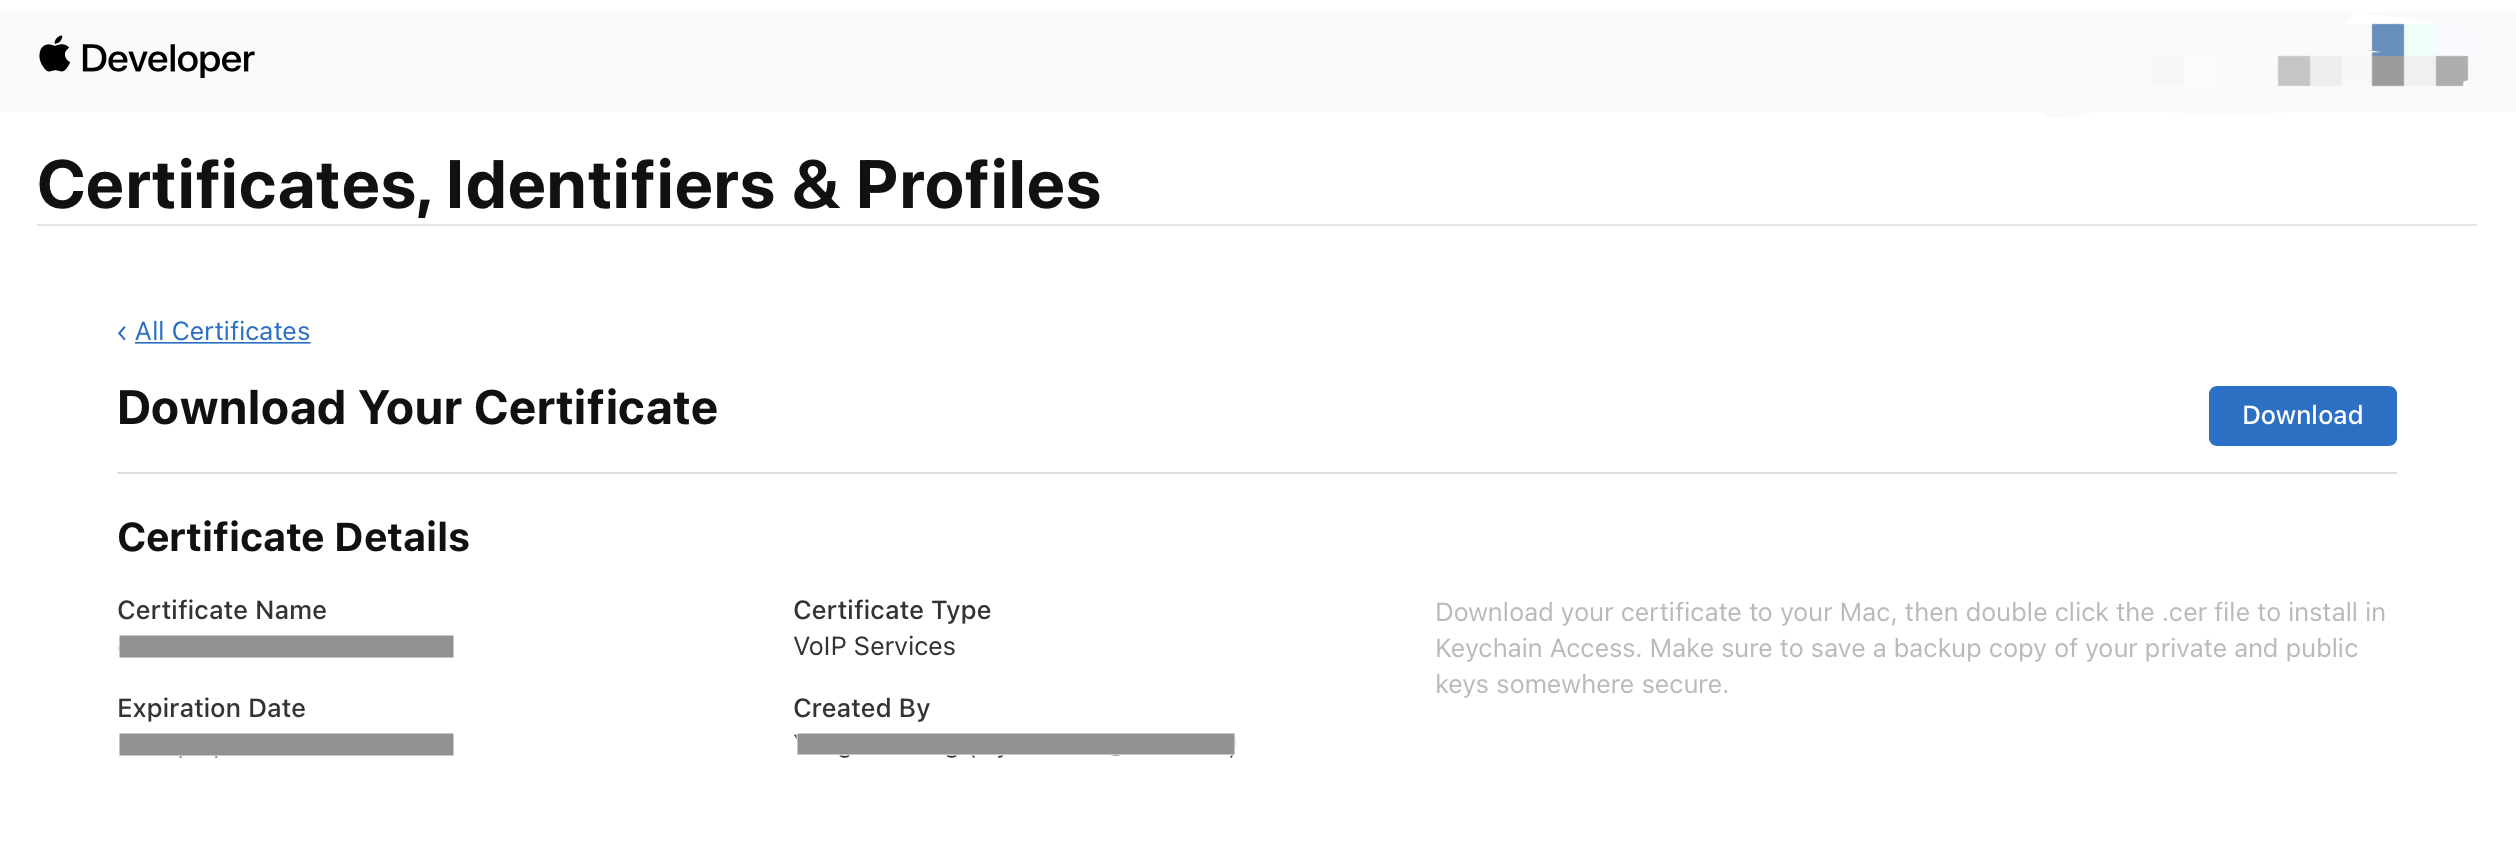Click the Certificate Name label
The width and height of the screenshot is (2516, 868).
pos(222,610)
